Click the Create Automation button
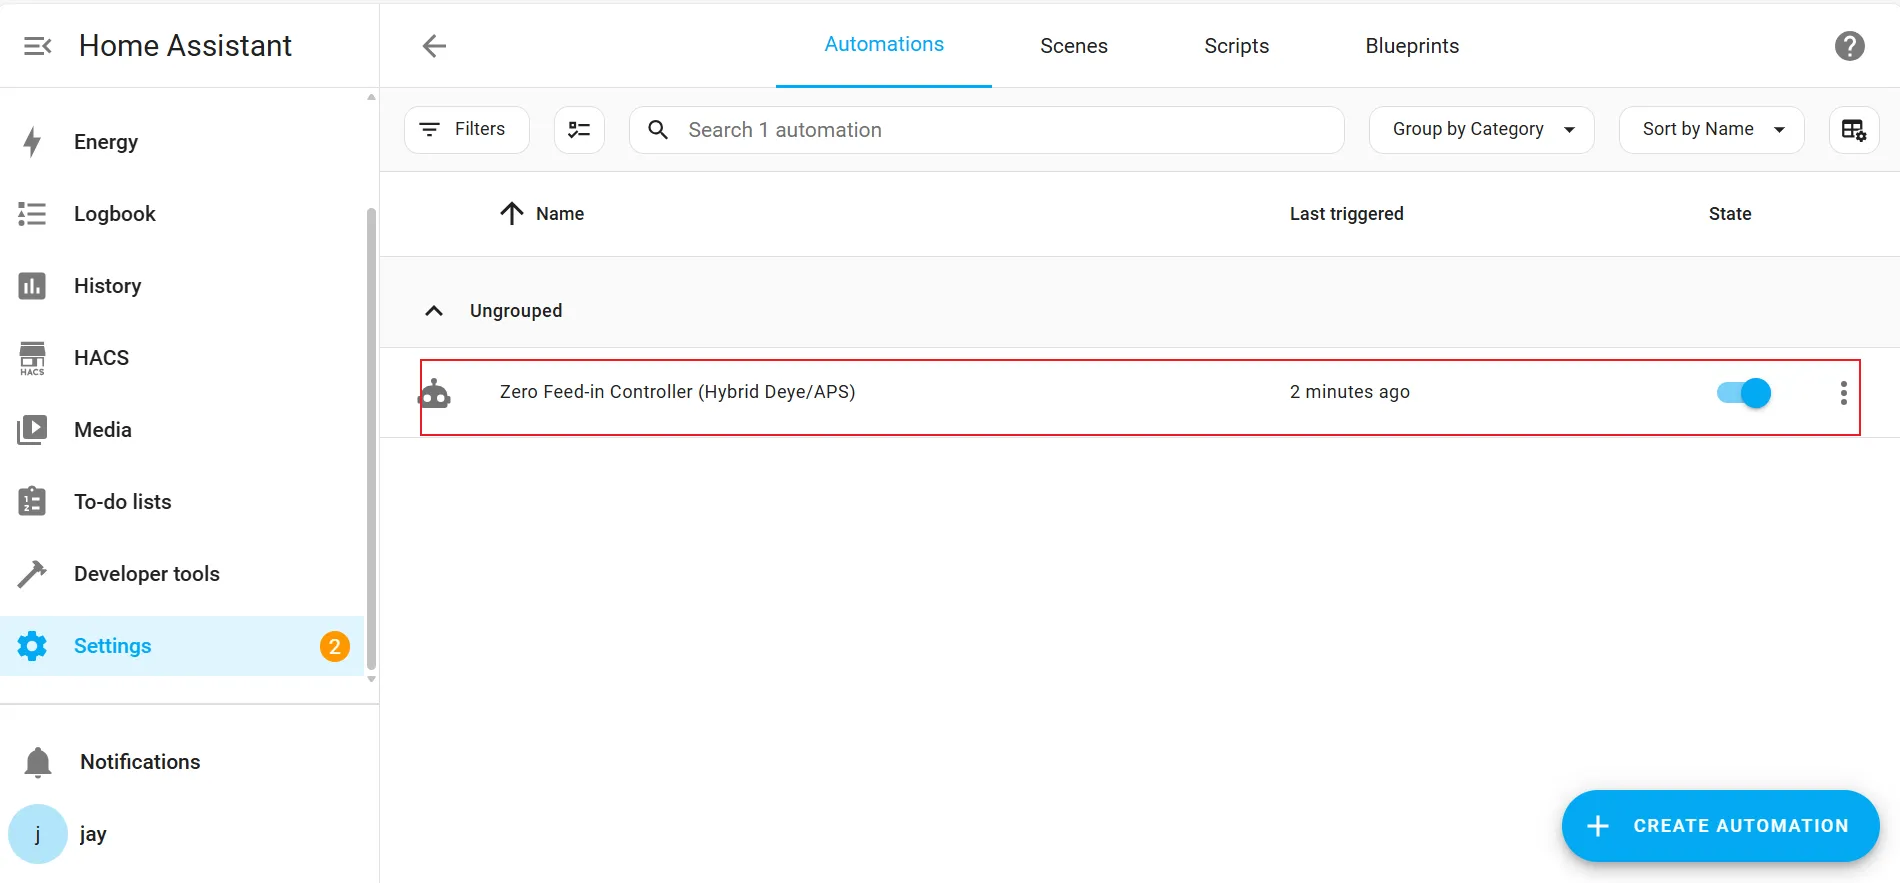 1720,826
